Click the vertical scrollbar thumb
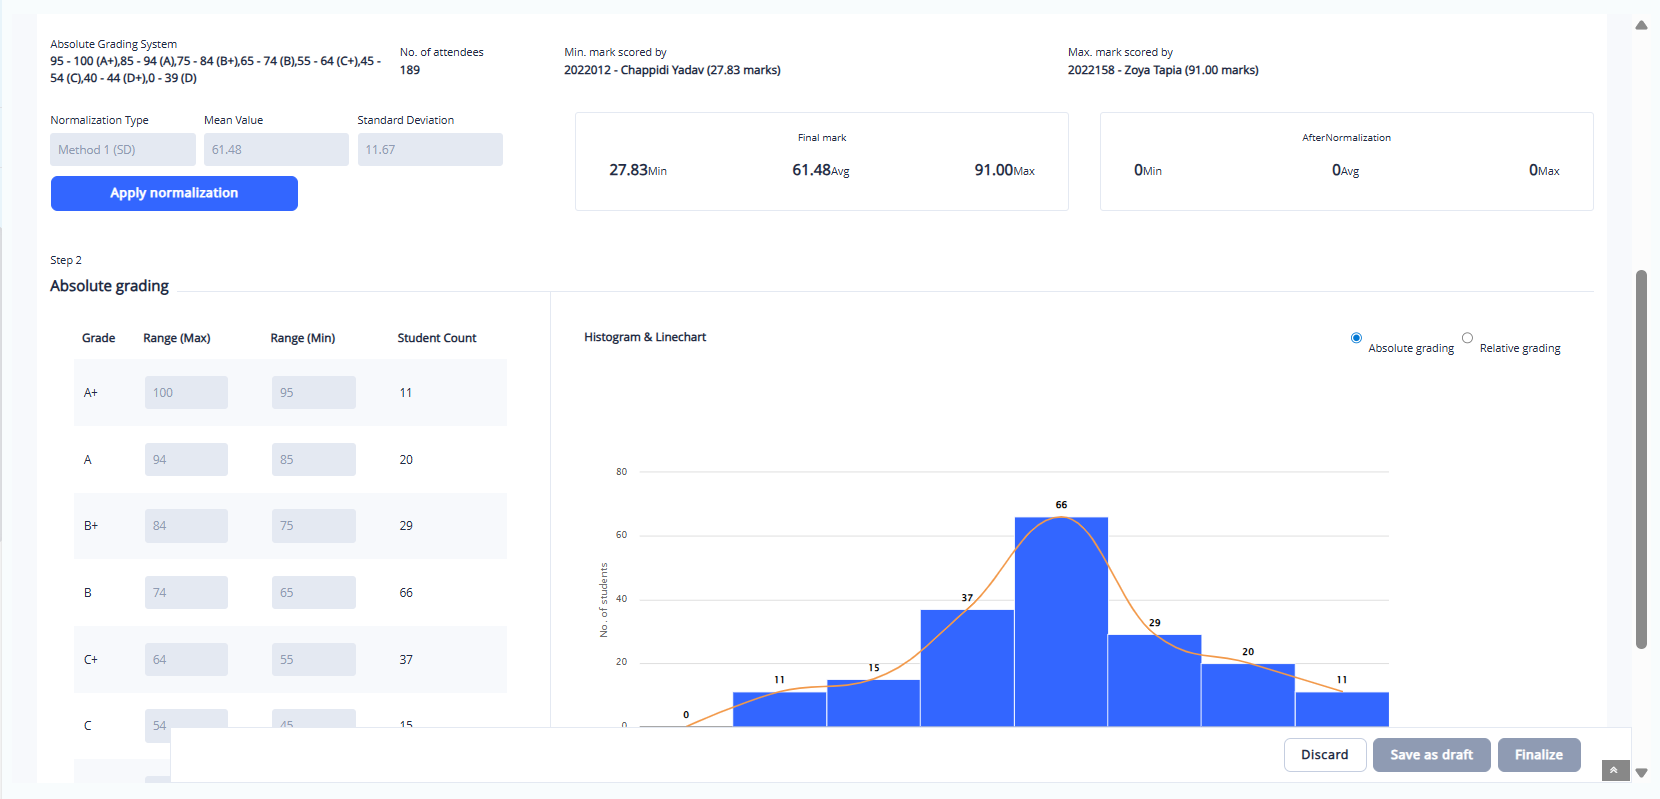Screen dimensions: 1660x799 1641,460
